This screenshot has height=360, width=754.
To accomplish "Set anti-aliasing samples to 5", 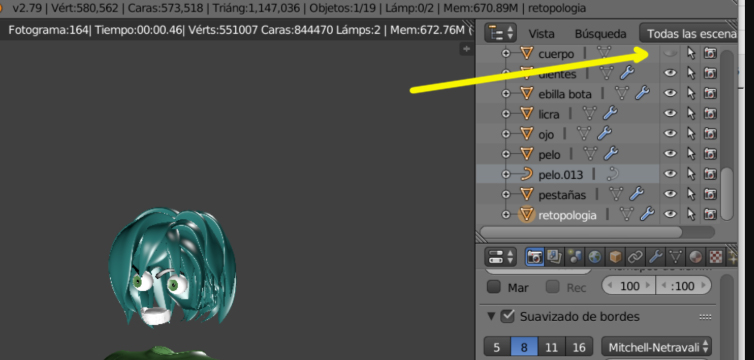I will [496, 347].
